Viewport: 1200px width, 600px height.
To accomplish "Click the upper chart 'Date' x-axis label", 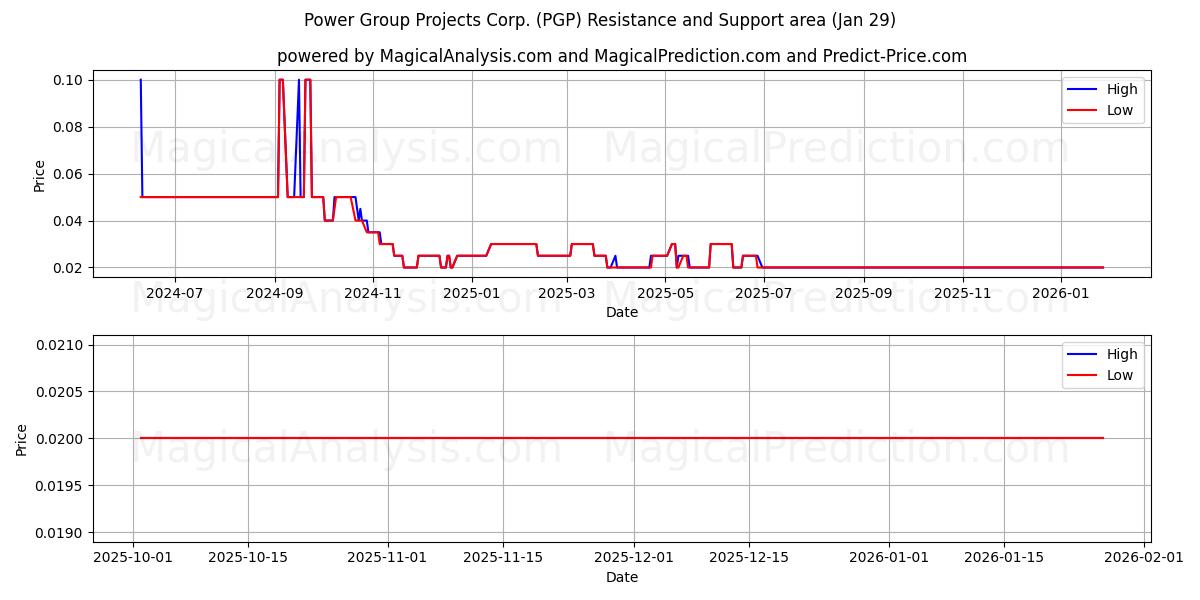I will coord(622,313).
